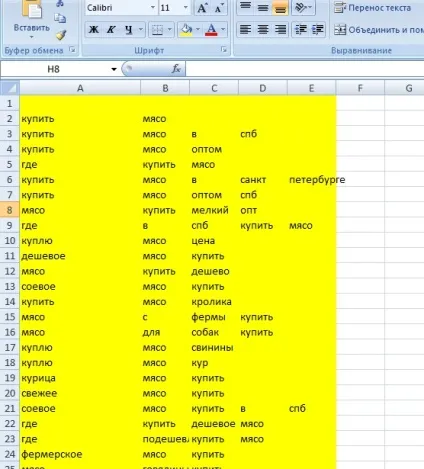Toggle bold Ж formatting
The width and height of the screenshot is (424, 469).
pyautogui.click(x=94, y=30)
